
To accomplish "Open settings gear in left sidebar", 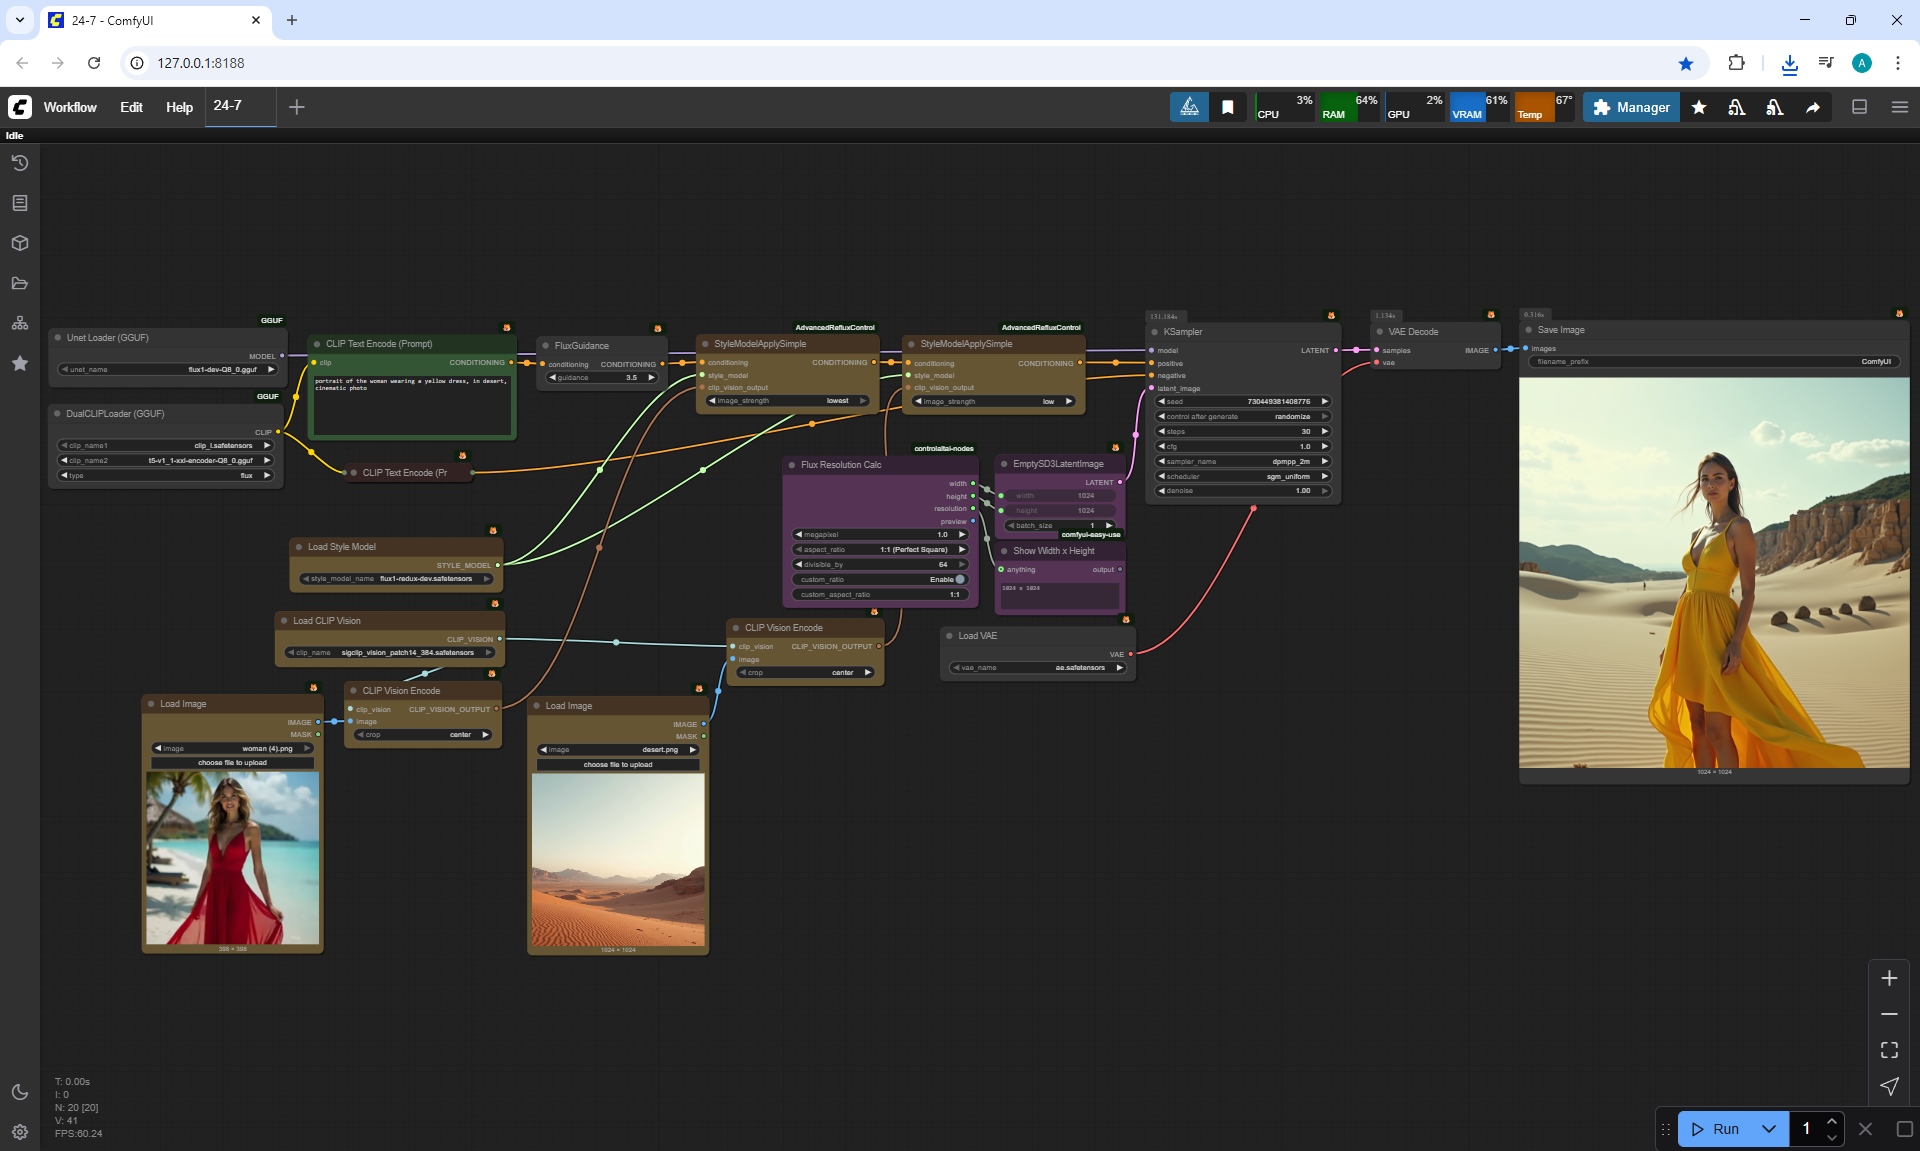I will click(x=20, y=1132).
